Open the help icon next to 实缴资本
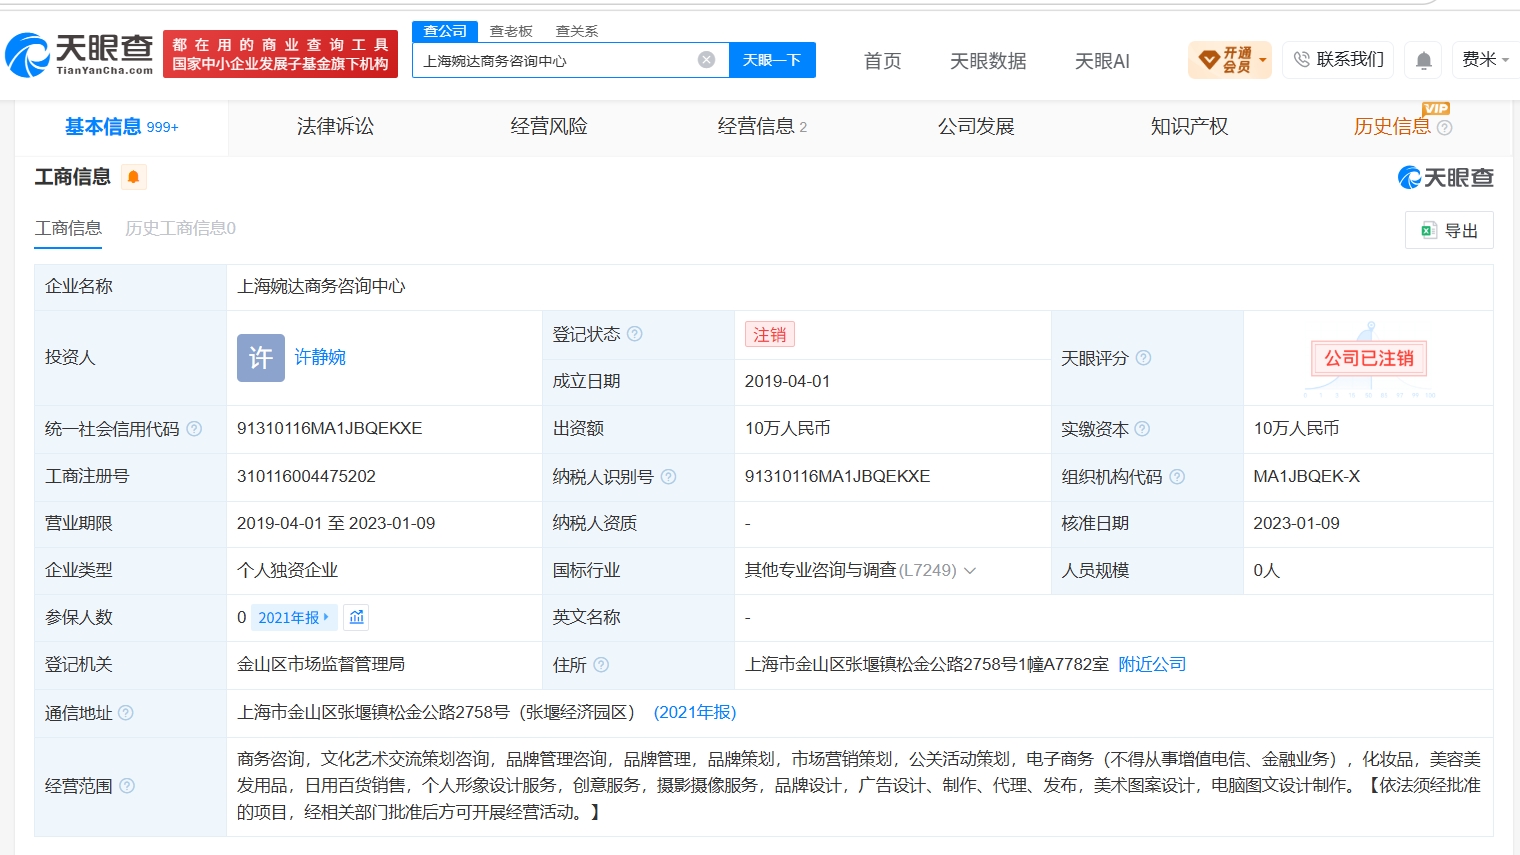 [1142, 429]
